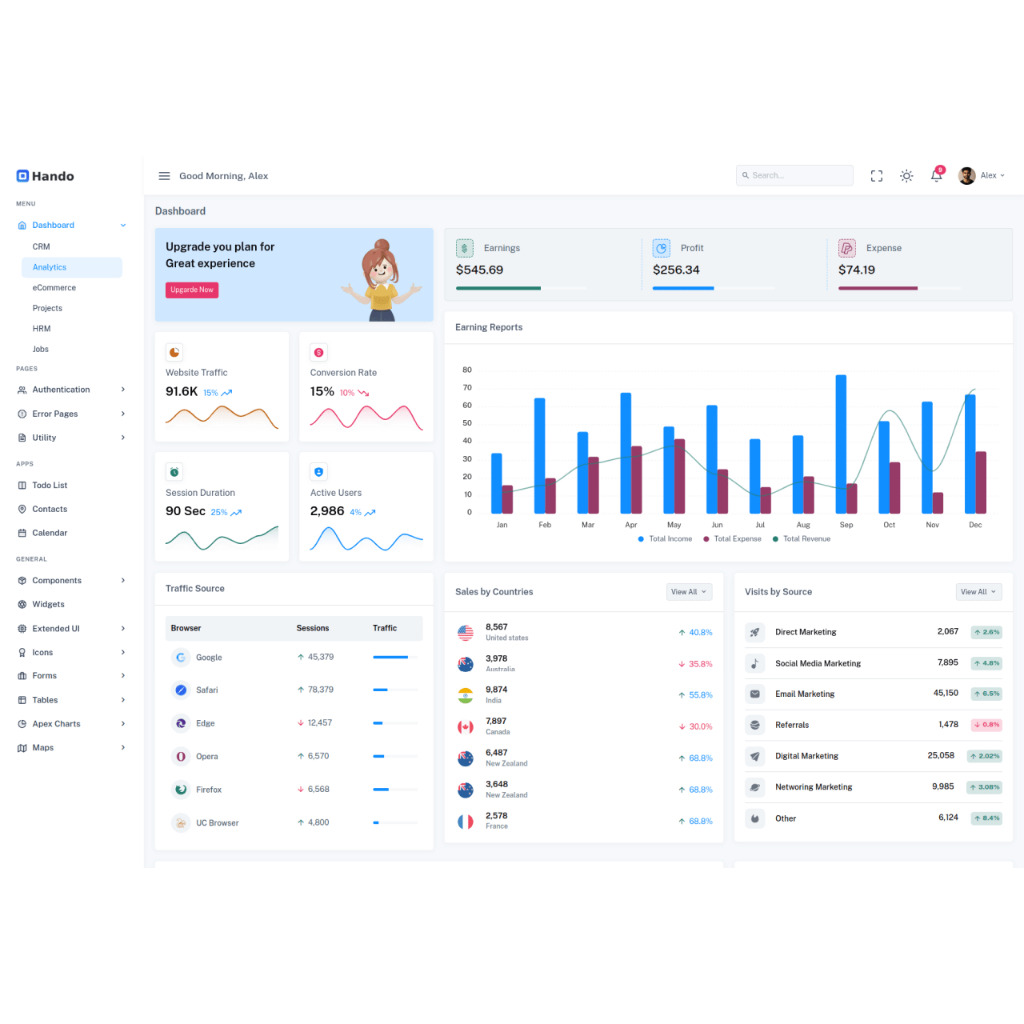Open the Apex Charts menu
Screen dimensions: 1024x1024
[72, 724]
